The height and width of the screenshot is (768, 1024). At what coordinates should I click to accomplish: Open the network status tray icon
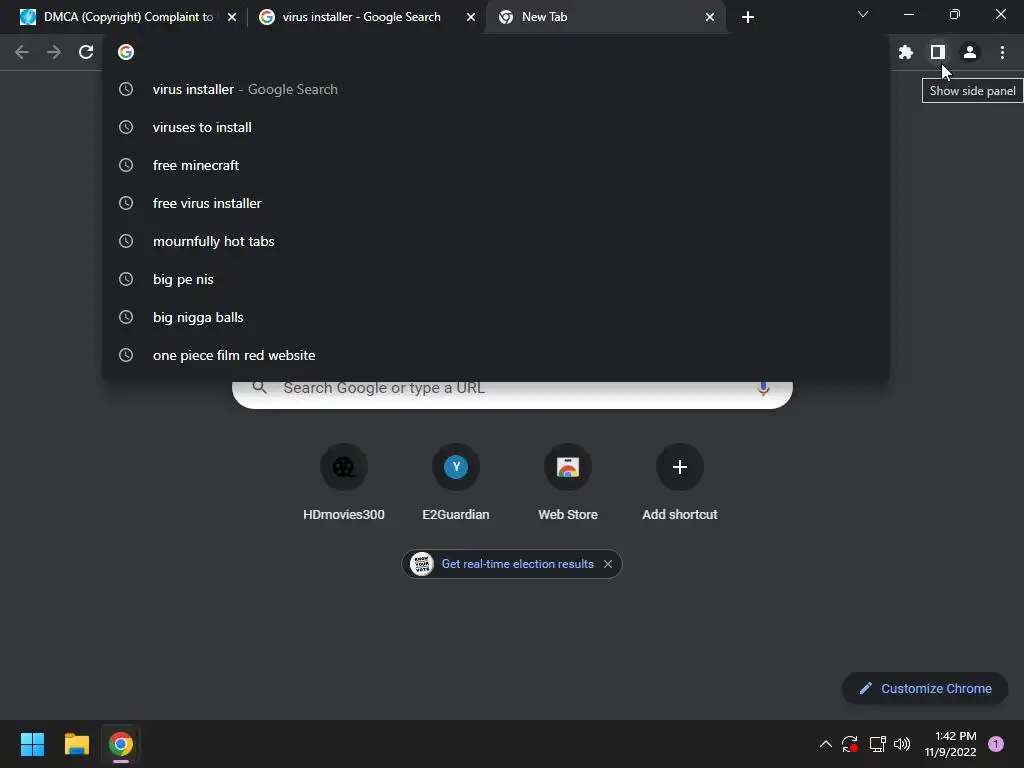pyautogui.click(x=877, y=744)
